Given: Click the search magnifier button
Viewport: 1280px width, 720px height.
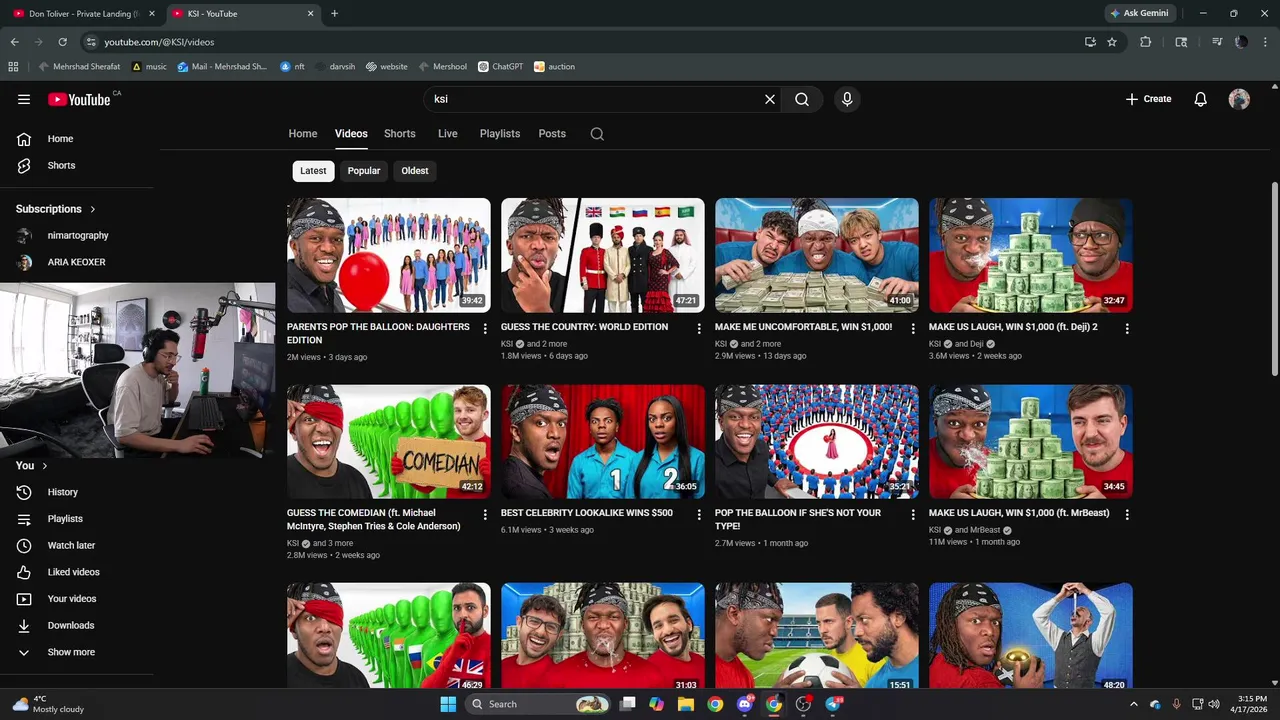Looking at the screenshot, I should click(802, 99).
